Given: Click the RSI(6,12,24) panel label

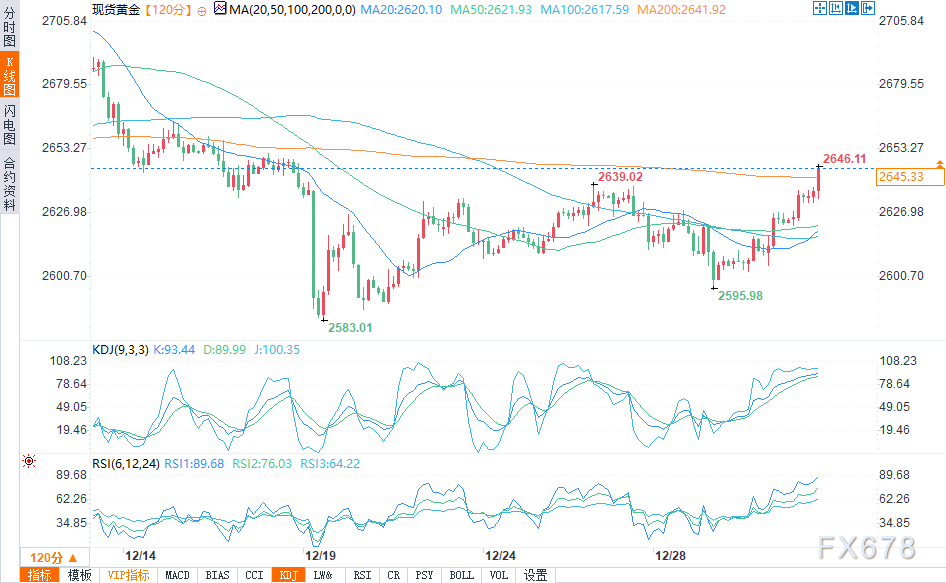Looking at the screenshot, I should coord(125,464).
